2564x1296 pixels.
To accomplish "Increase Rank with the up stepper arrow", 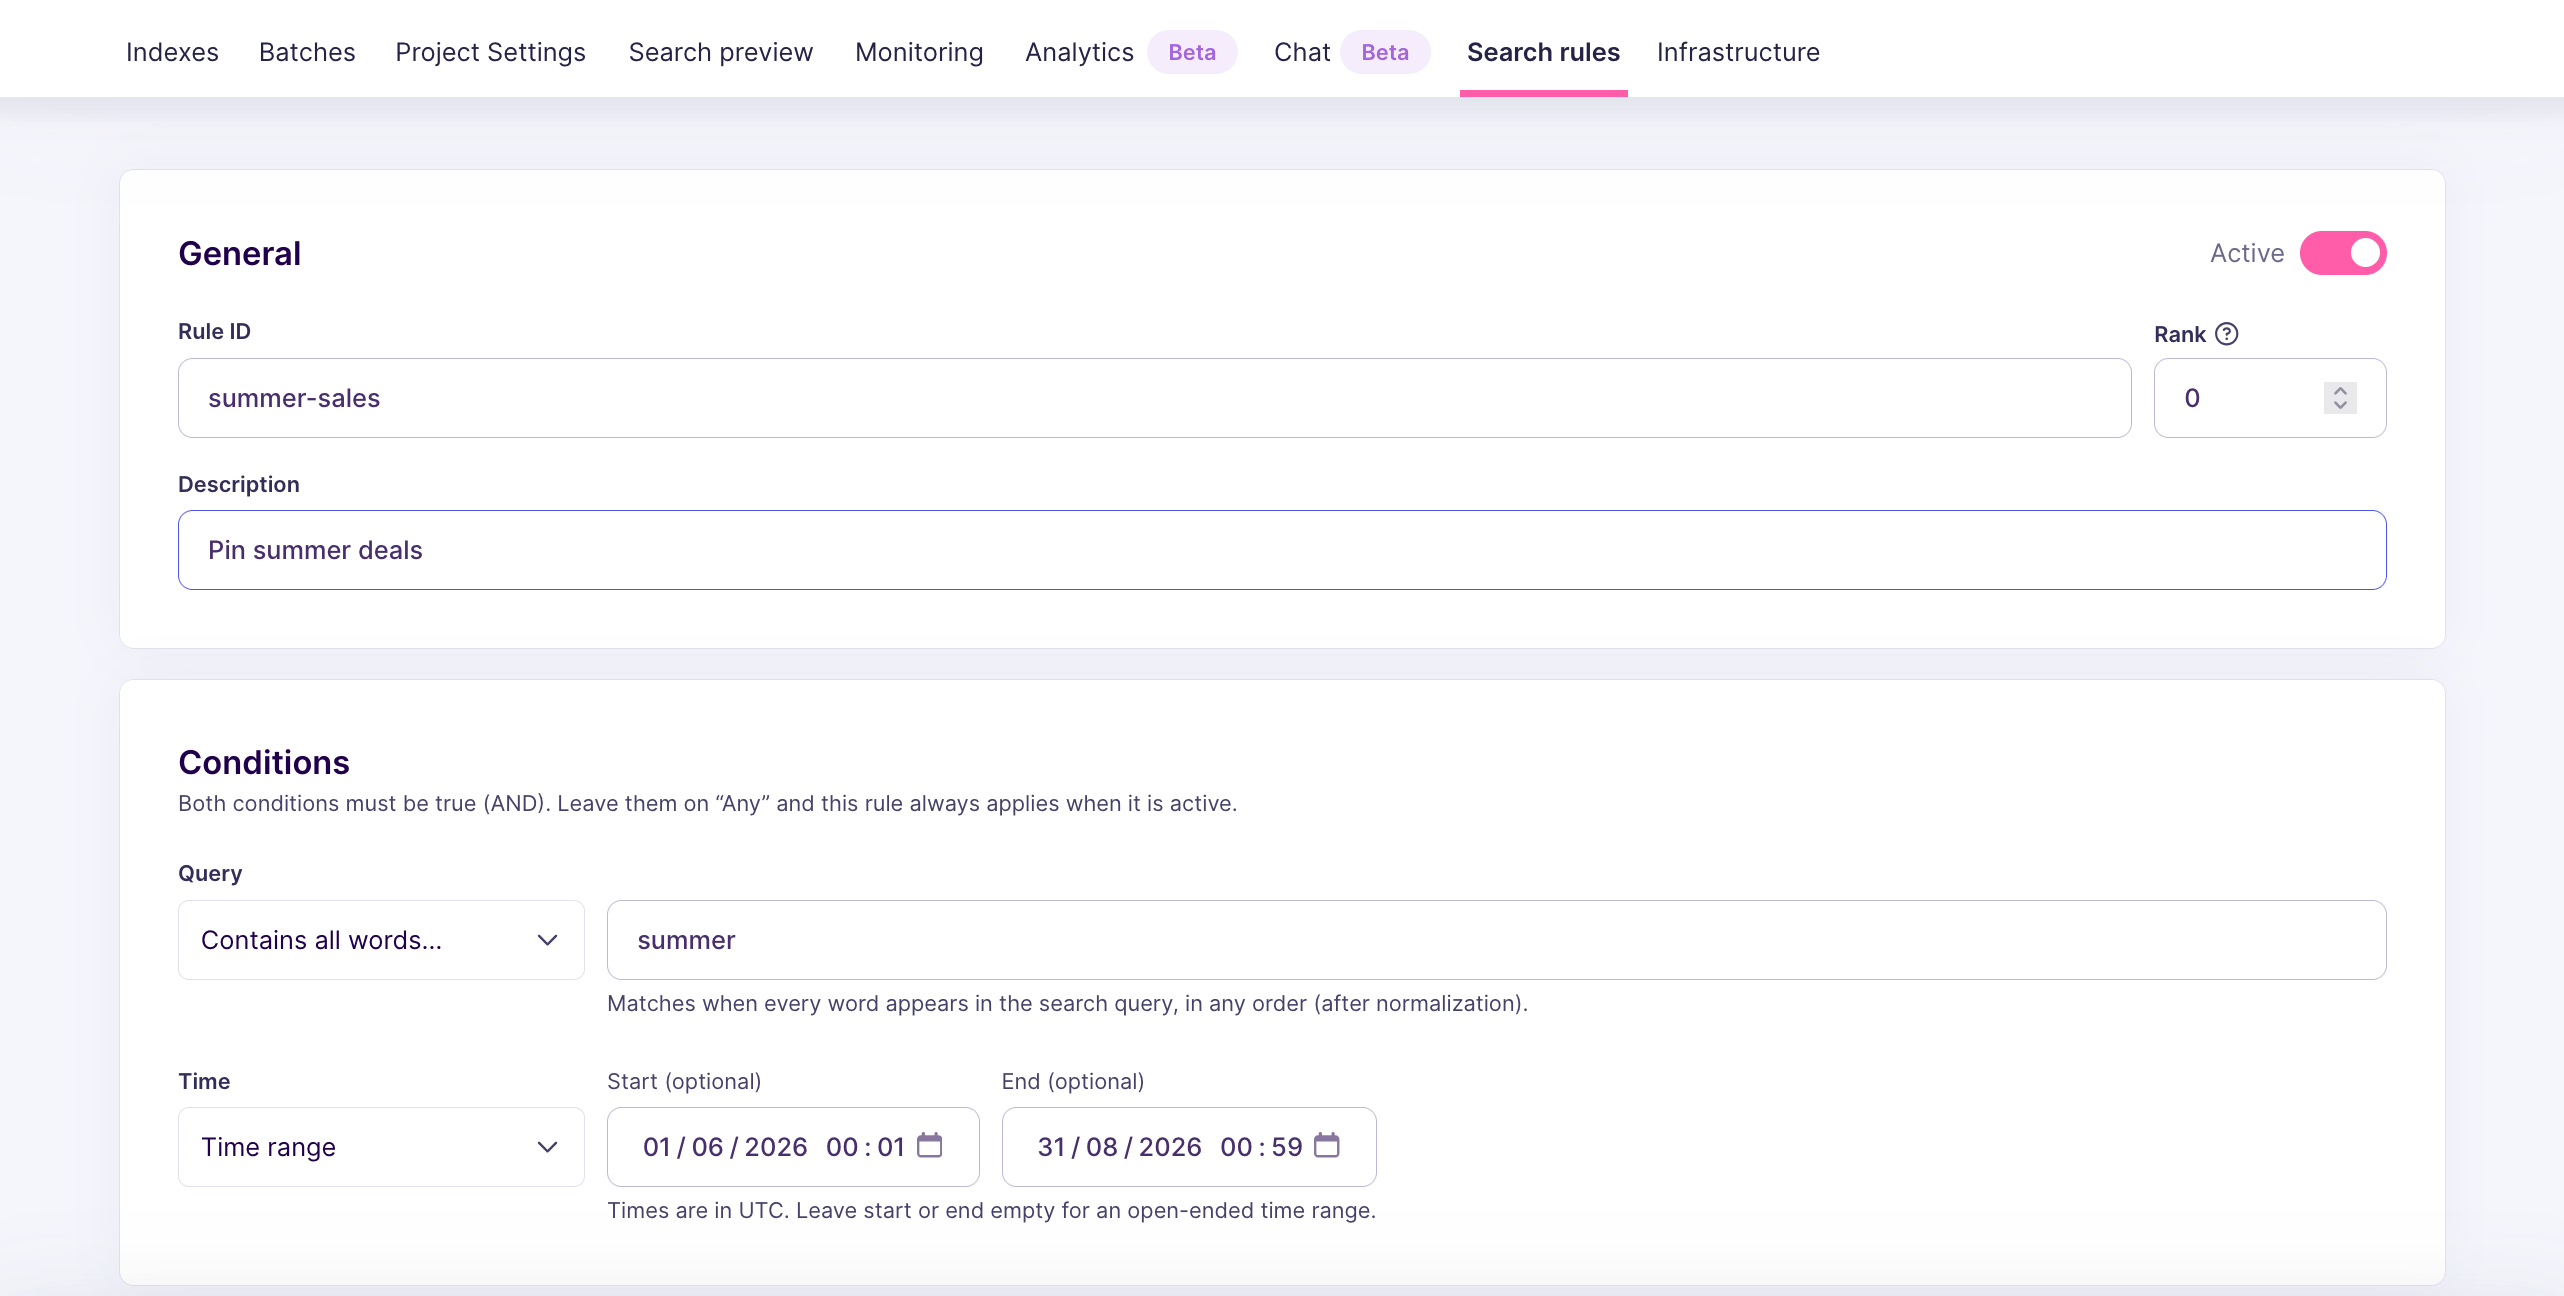I will tap(2340, 389).
